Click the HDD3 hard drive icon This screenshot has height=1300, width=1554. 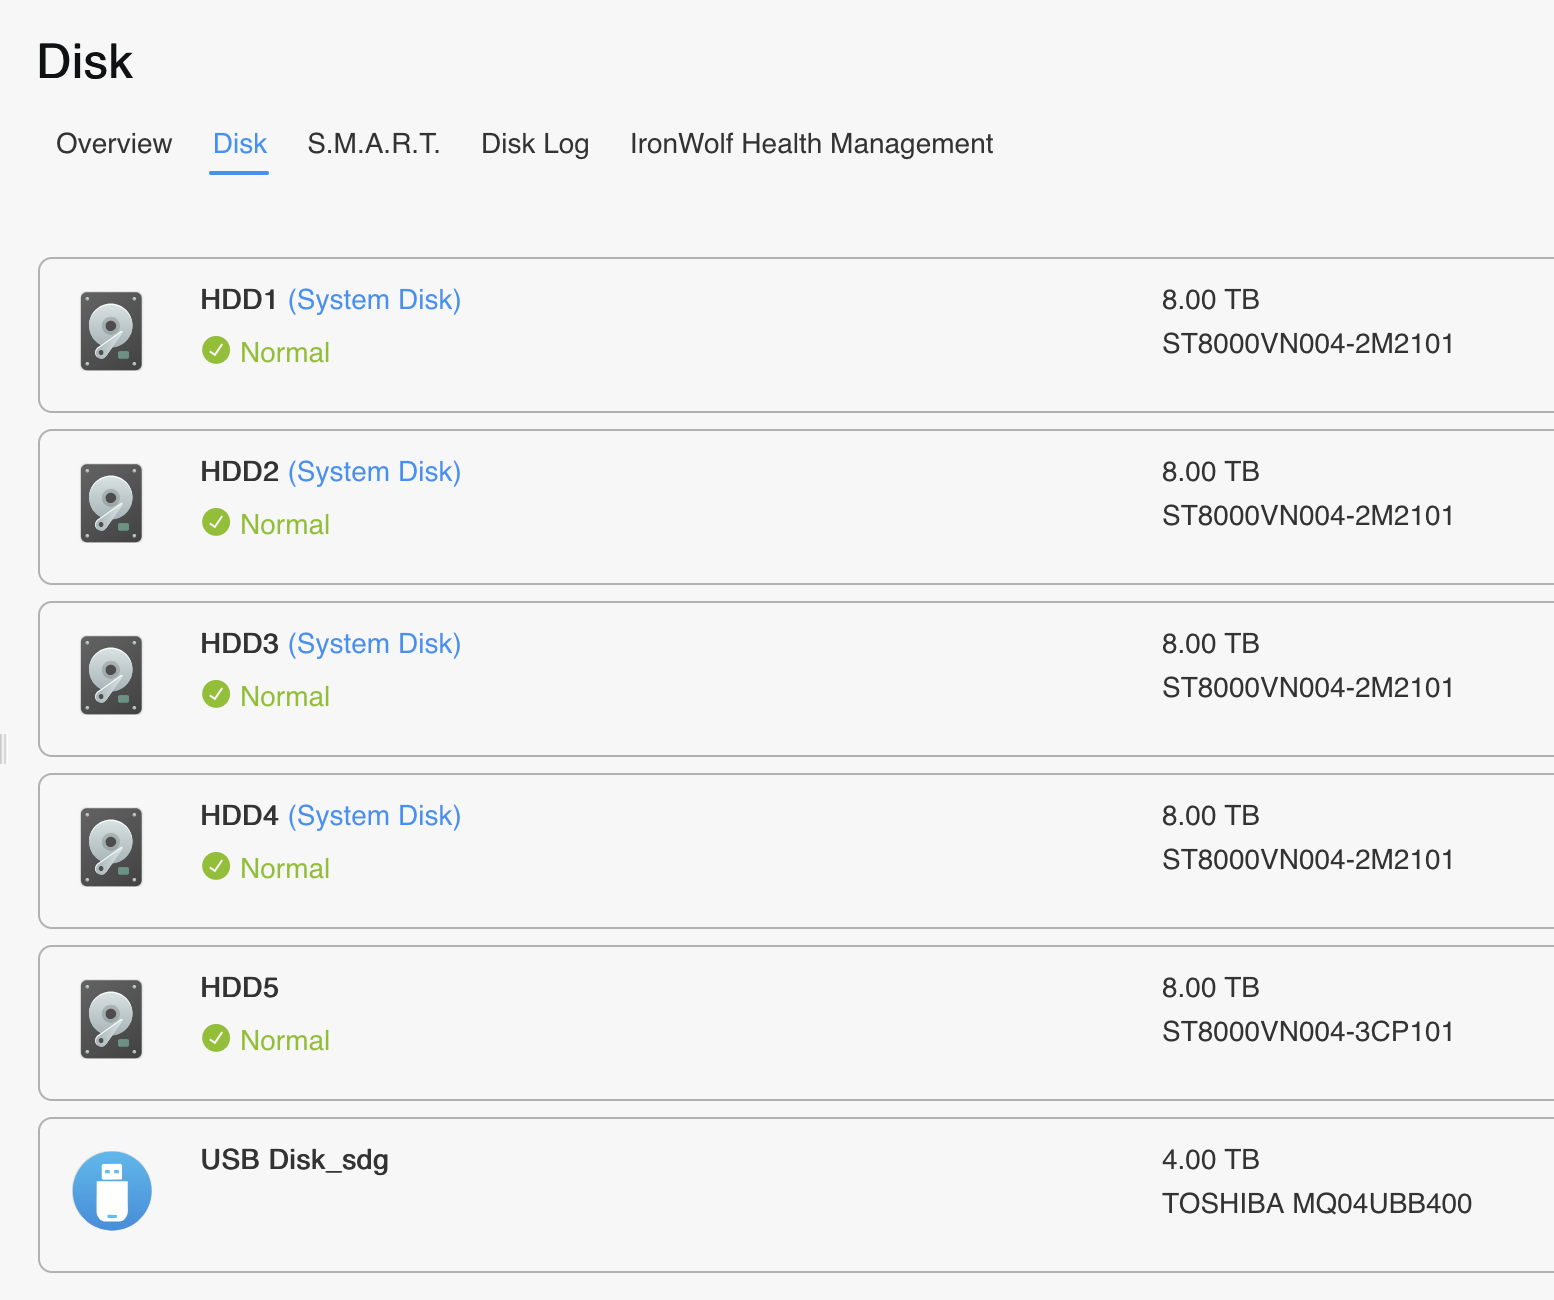[x=111, y=675]
